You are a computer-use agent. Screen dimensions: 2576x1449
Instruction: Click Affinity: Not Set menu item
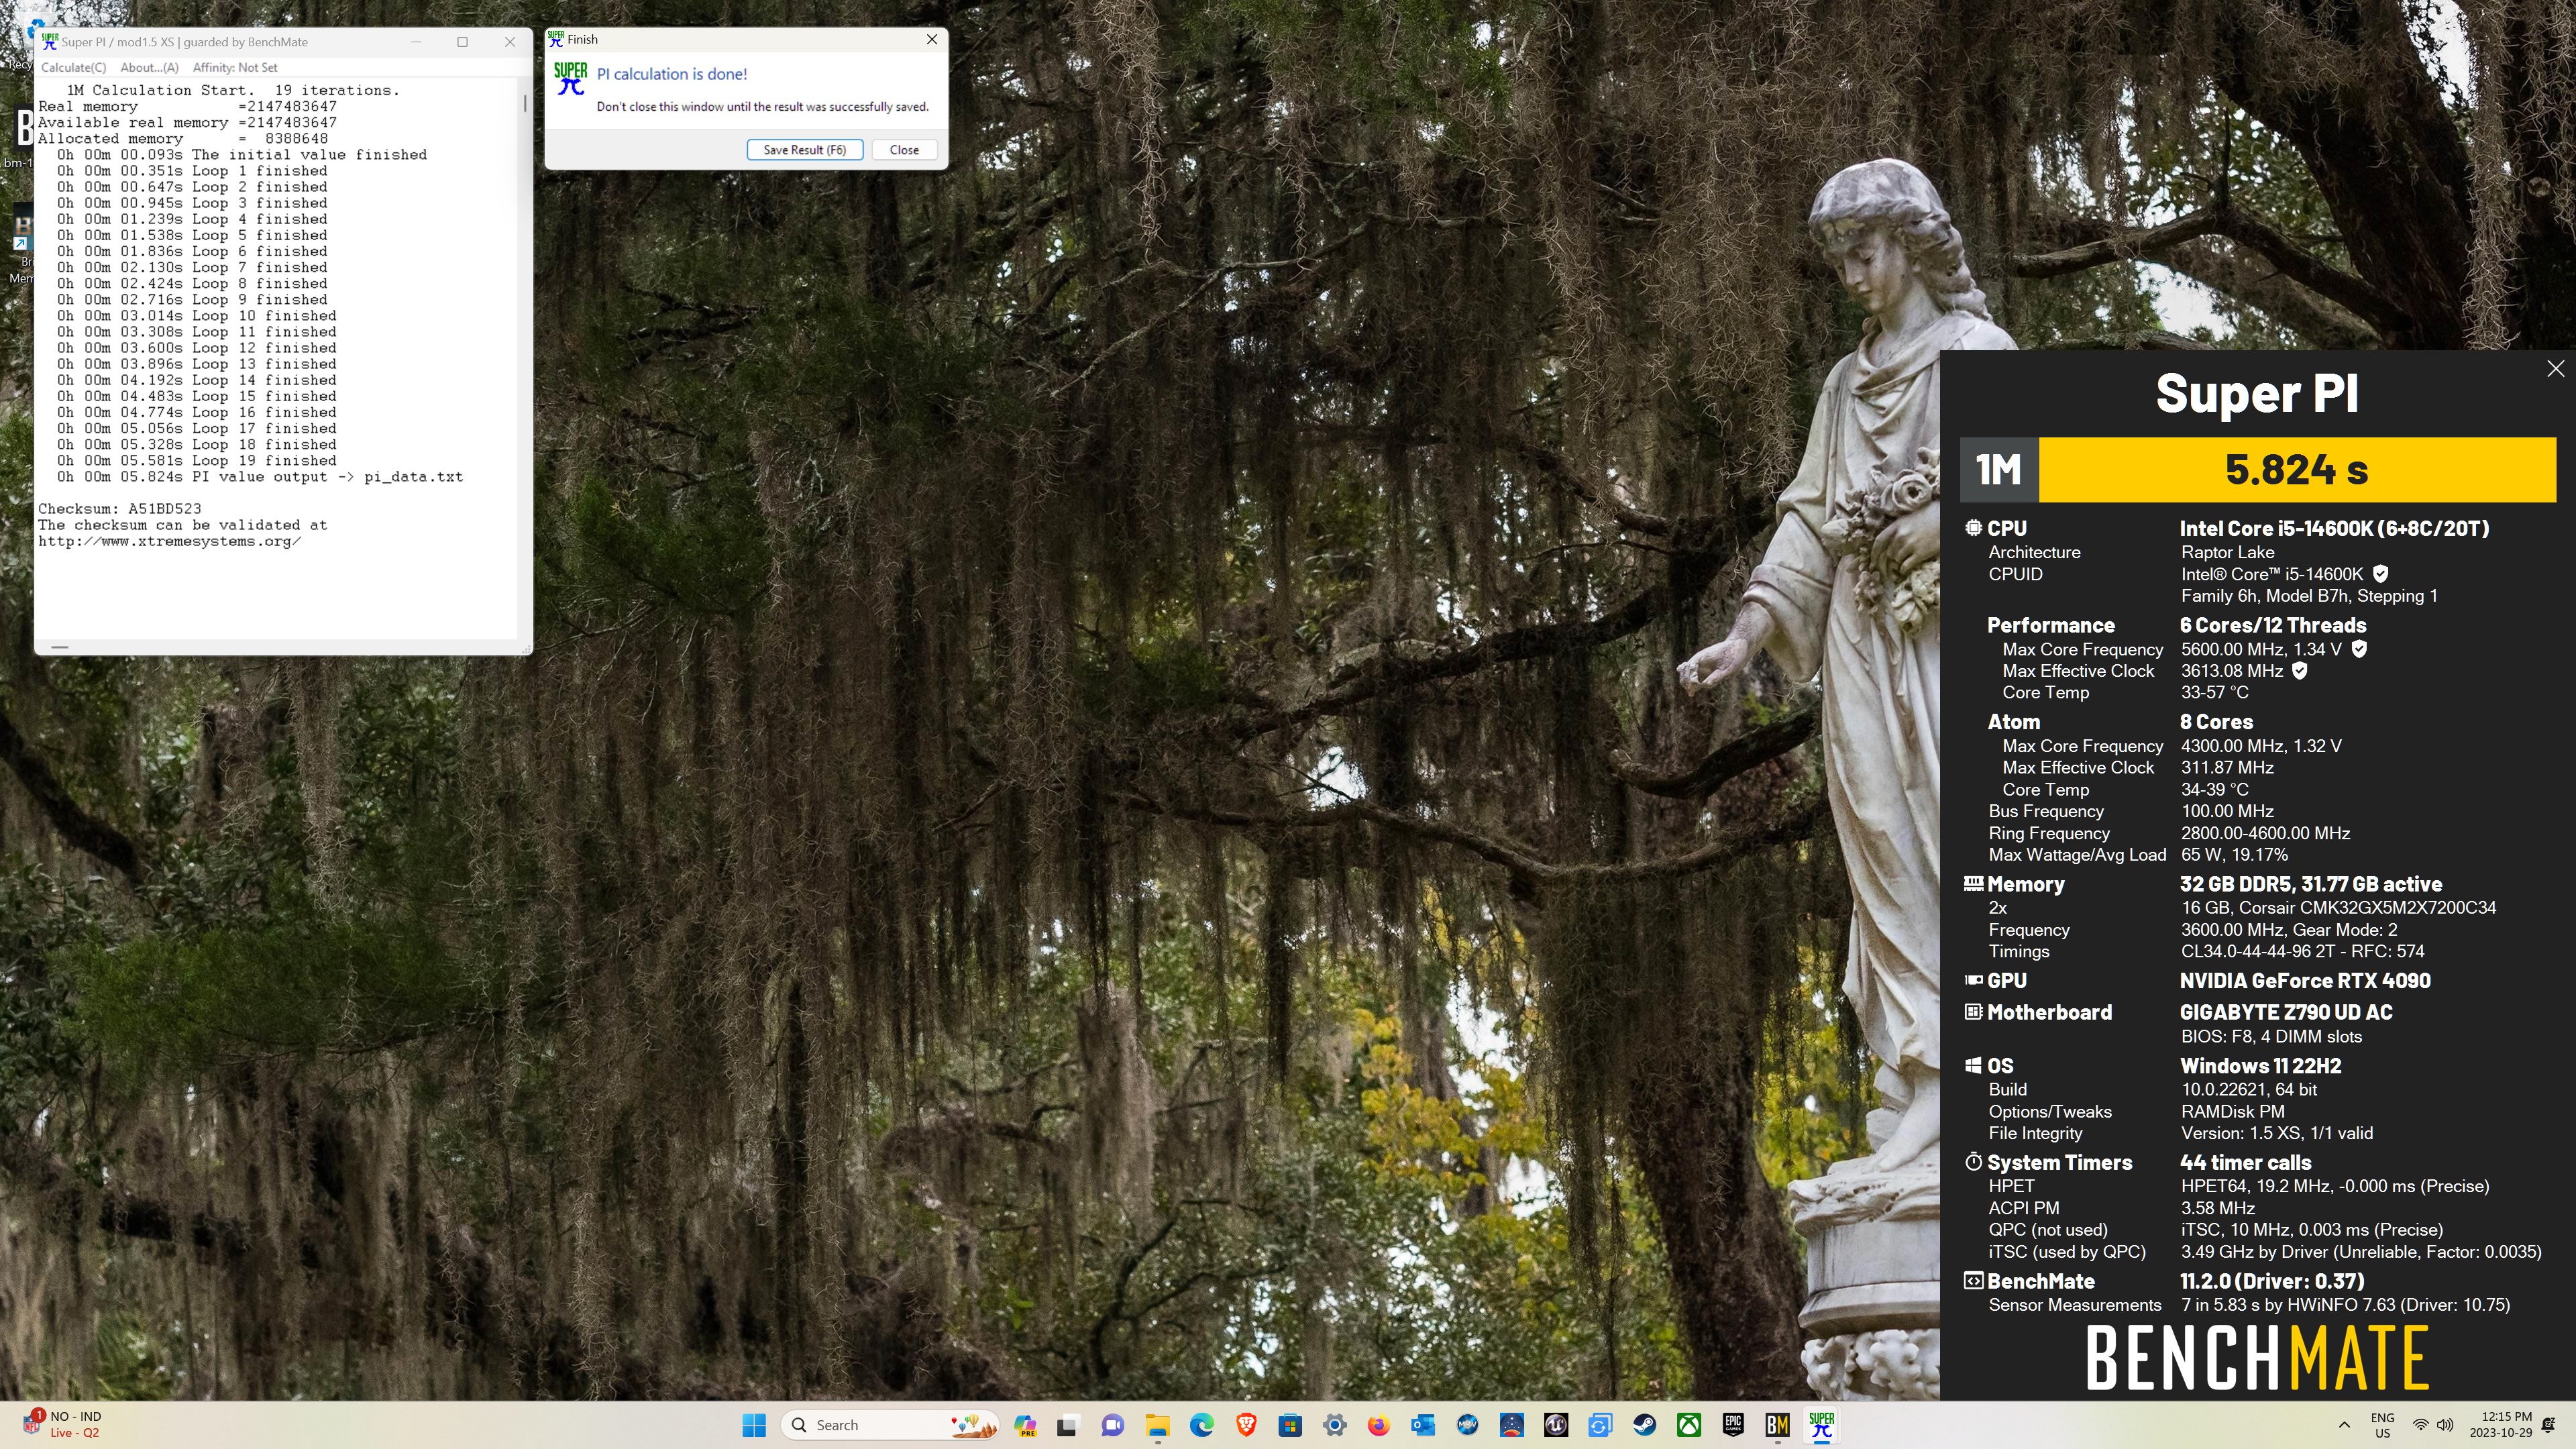(235, 68)
